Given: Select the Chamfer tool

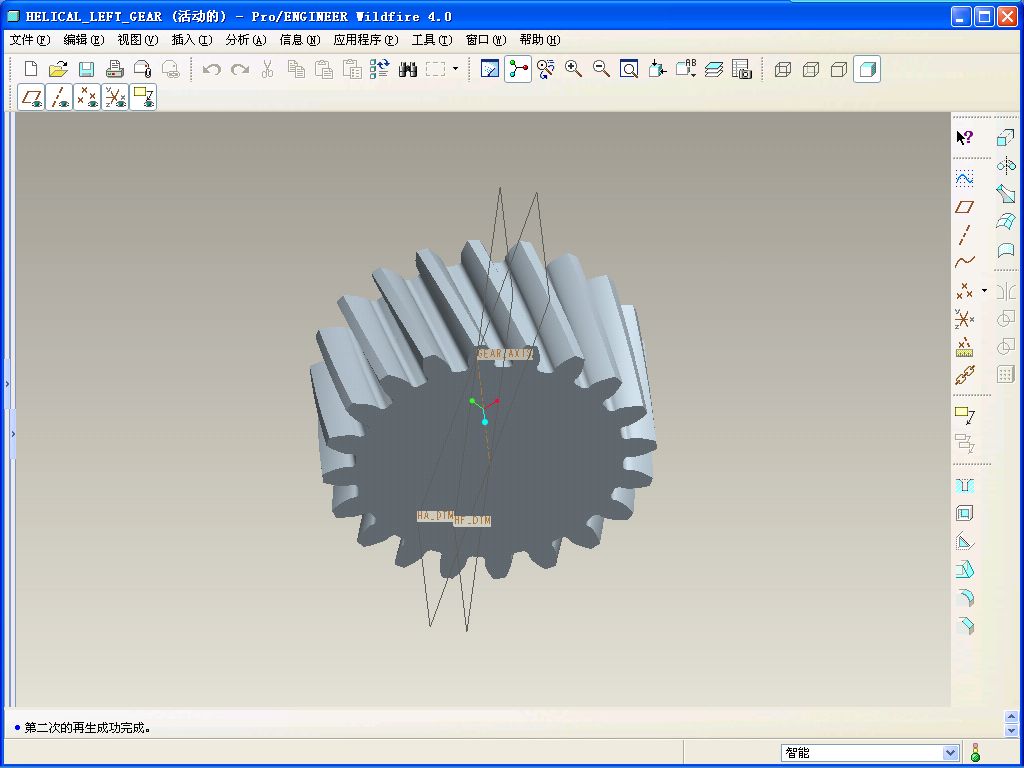Looking at the screenshot, I should click(x=965, y=626).
